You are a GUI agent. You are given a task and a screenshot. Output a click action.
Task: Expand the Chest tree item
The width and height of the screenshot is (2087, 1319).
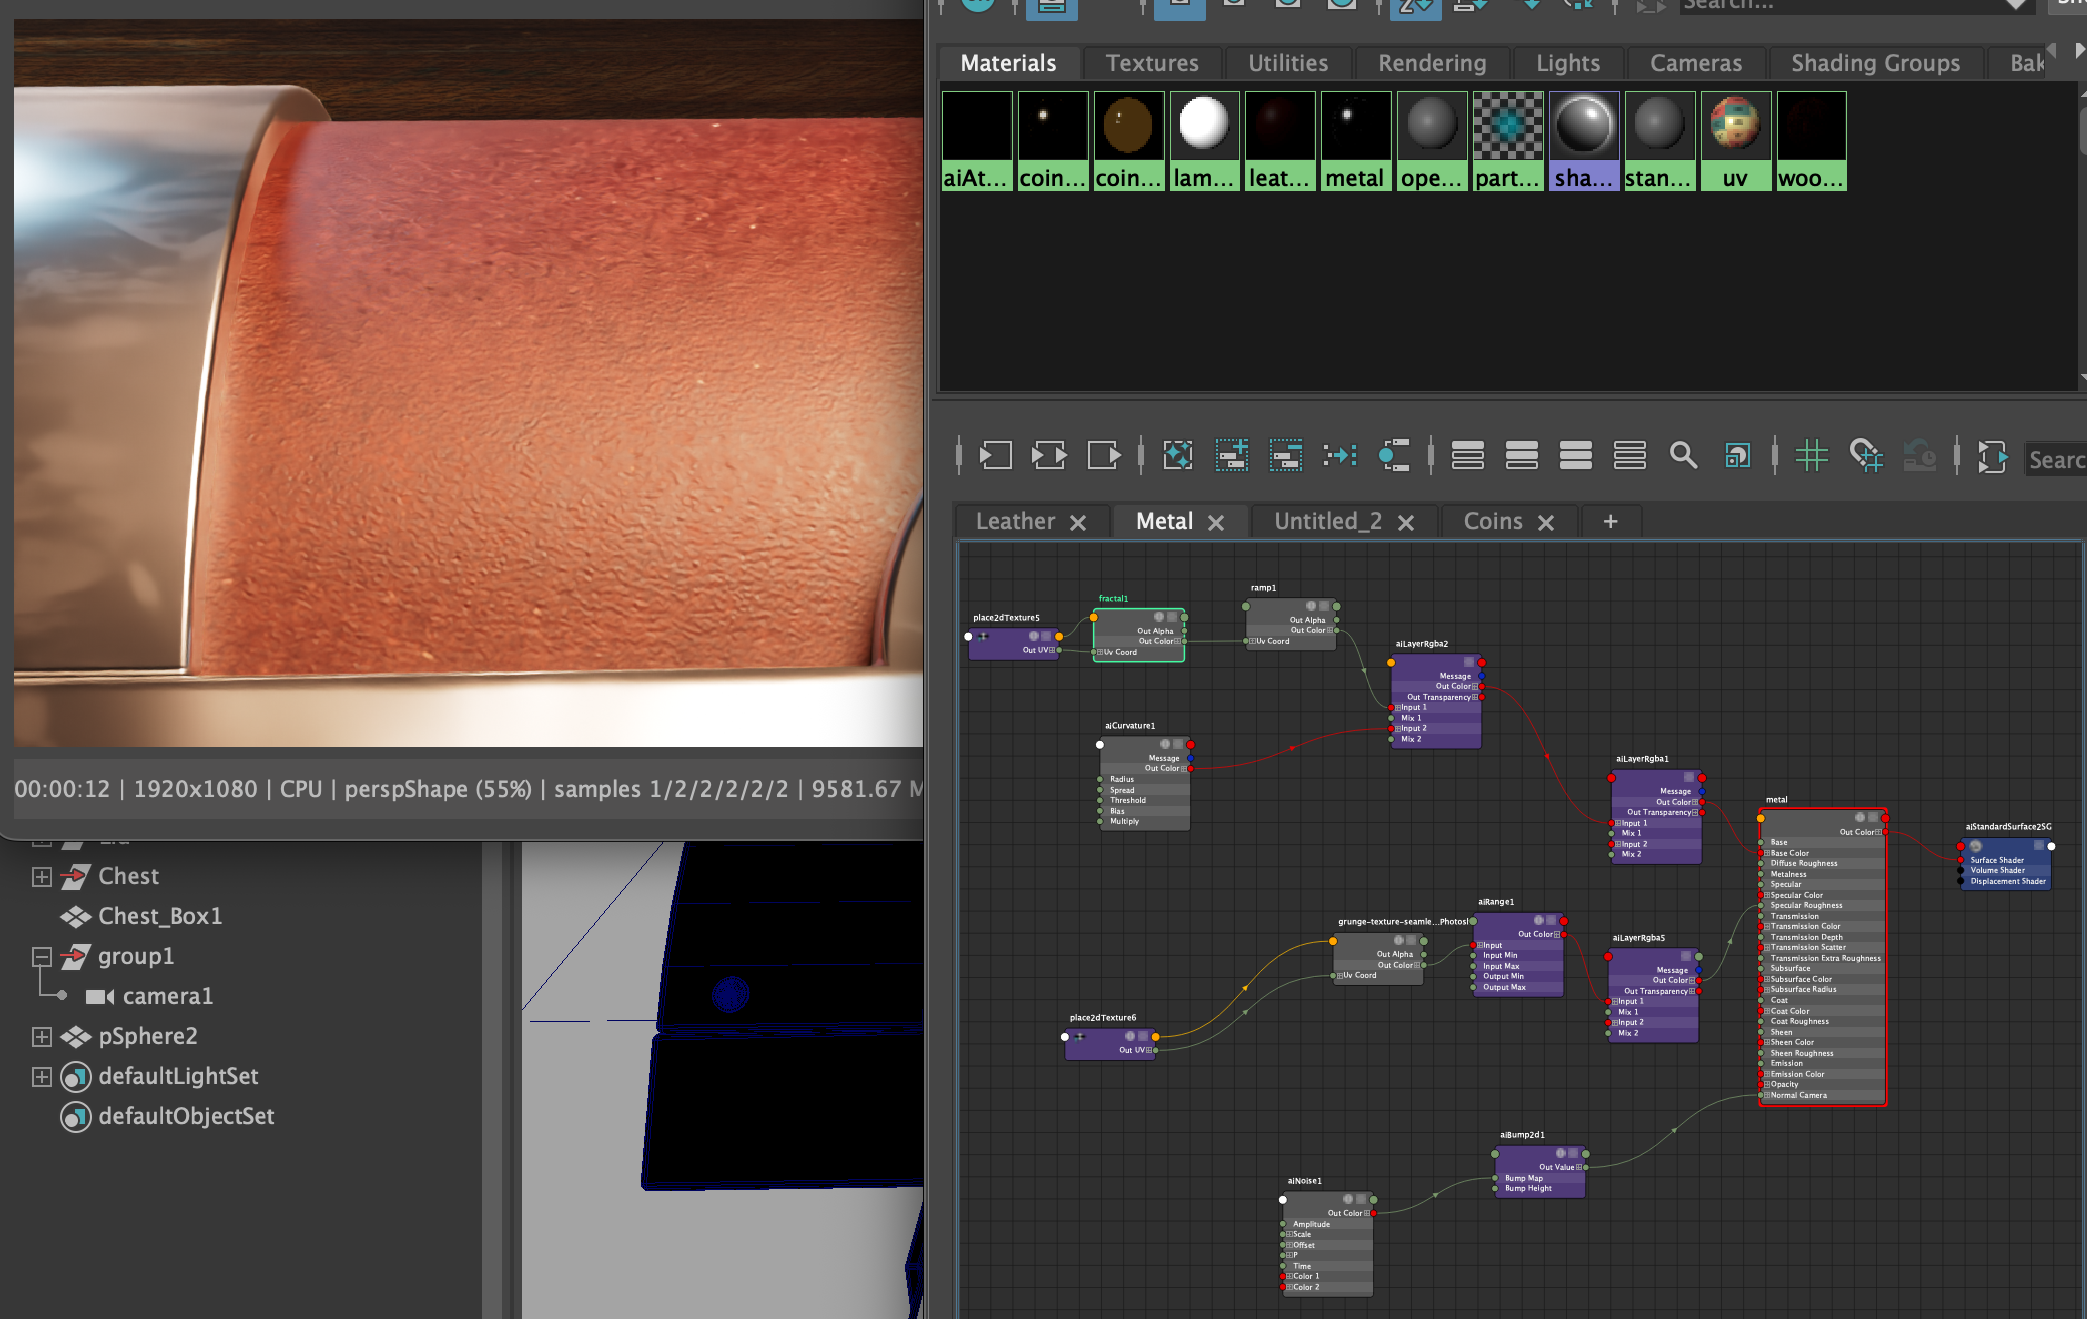pyautogui.click(x=41, y=877)
